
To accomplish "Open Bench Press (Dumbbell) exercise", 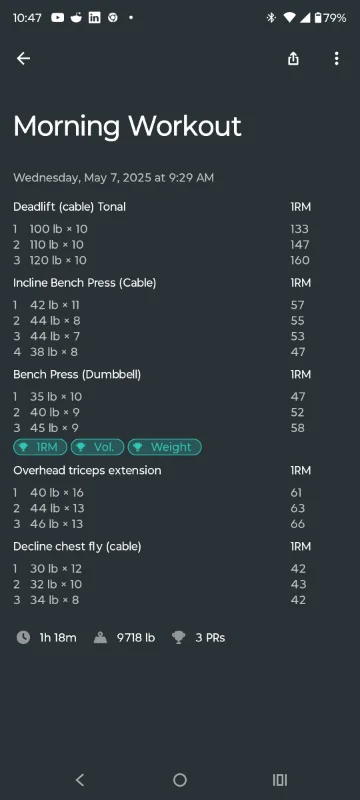I will coord(77,374).
